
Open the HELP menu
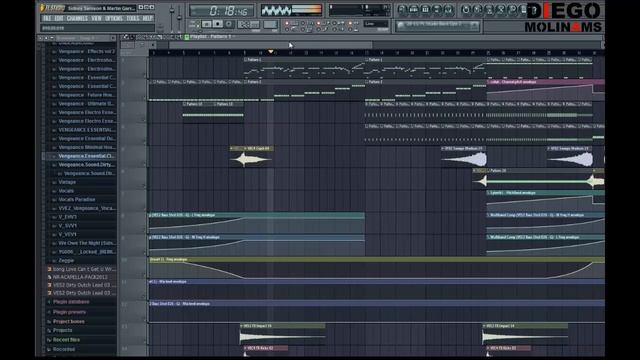pyautogui.click(x=147, y=18)
